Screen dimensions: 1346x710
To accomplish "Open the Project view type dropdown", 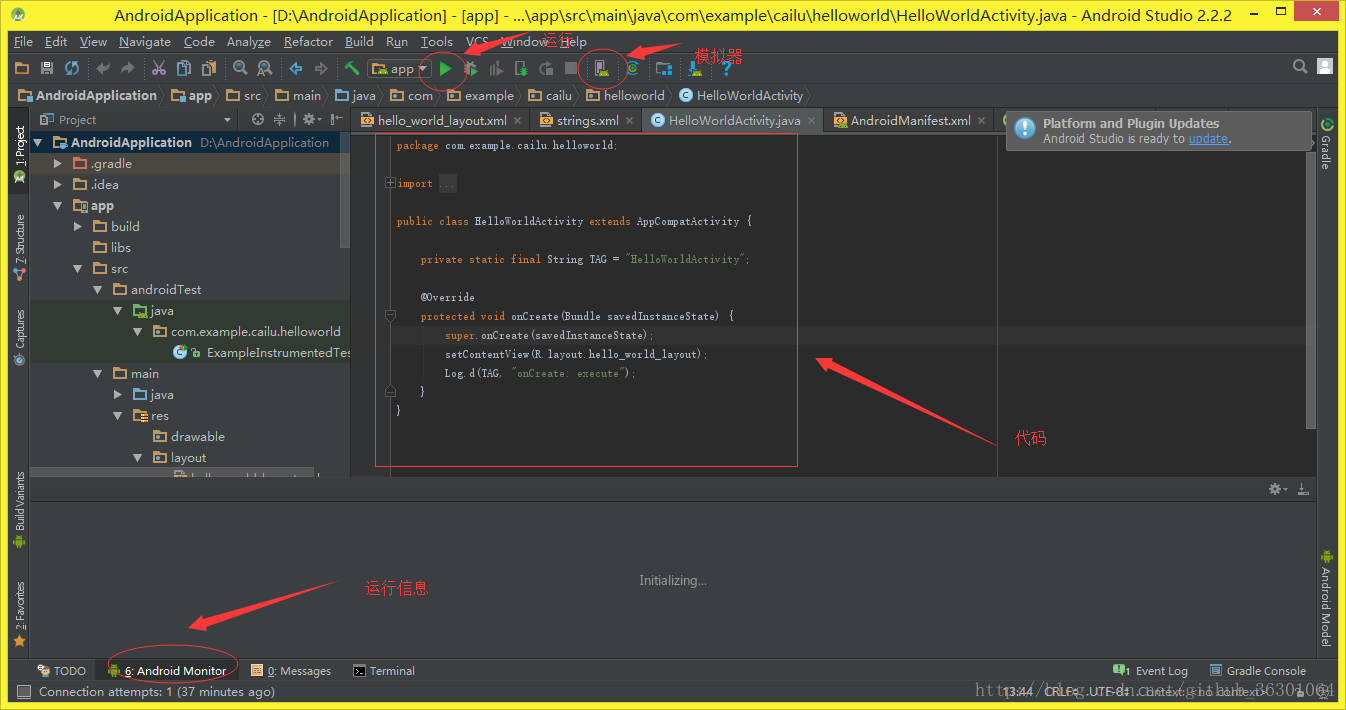I will (x=136, y=119).
